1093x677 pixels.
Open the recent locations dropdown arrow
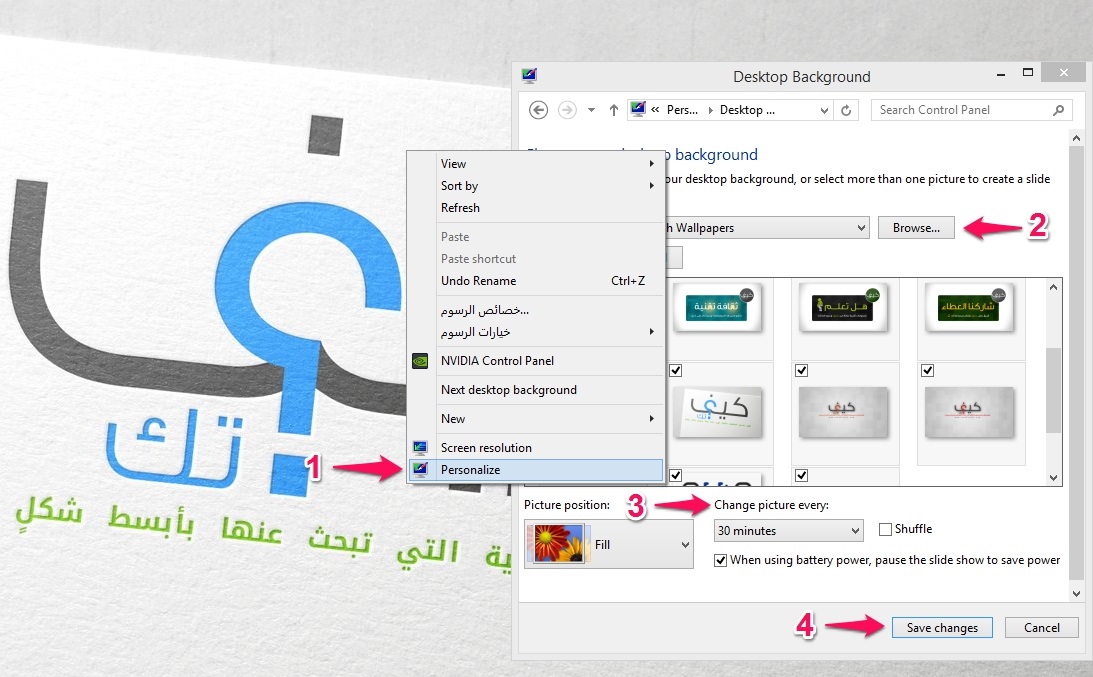tap(591, 110)
